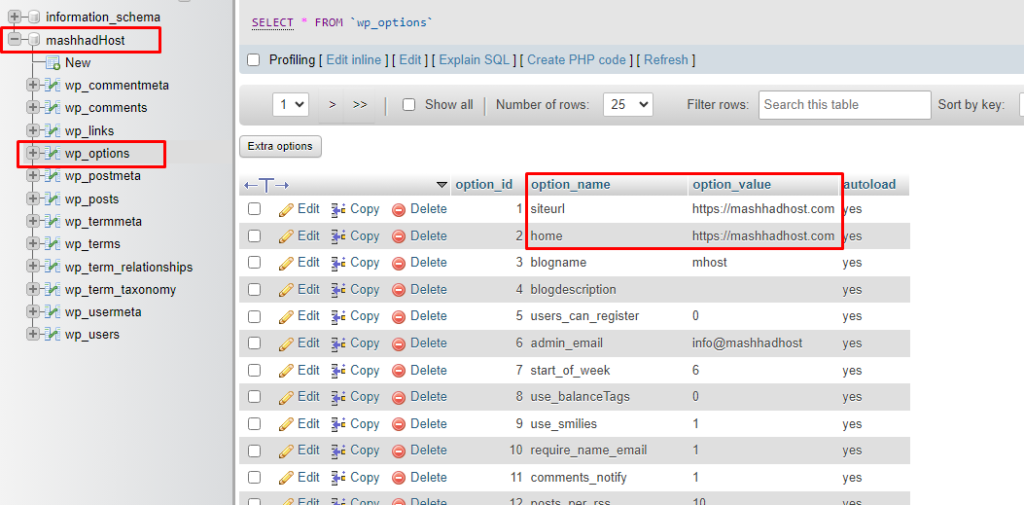This screenshot has height=505, width=1024.
Task: Tick the Show all checkbox
Action: pyautogui.click(x=408, y=105)
